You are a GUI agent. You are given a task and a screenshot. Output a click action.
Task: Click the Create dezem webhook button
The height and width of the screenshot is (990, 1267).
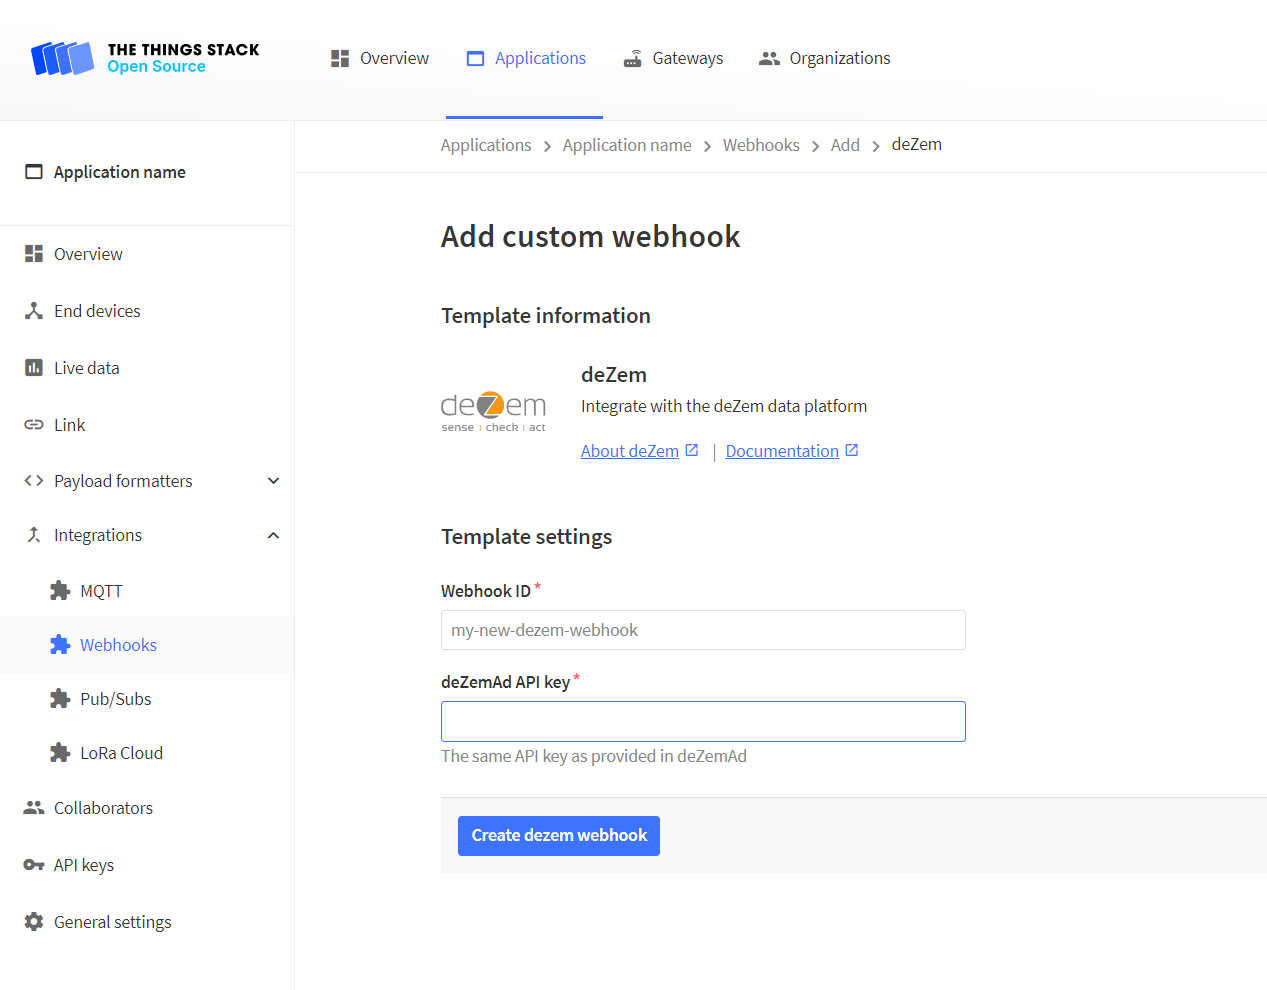(558, 835)
